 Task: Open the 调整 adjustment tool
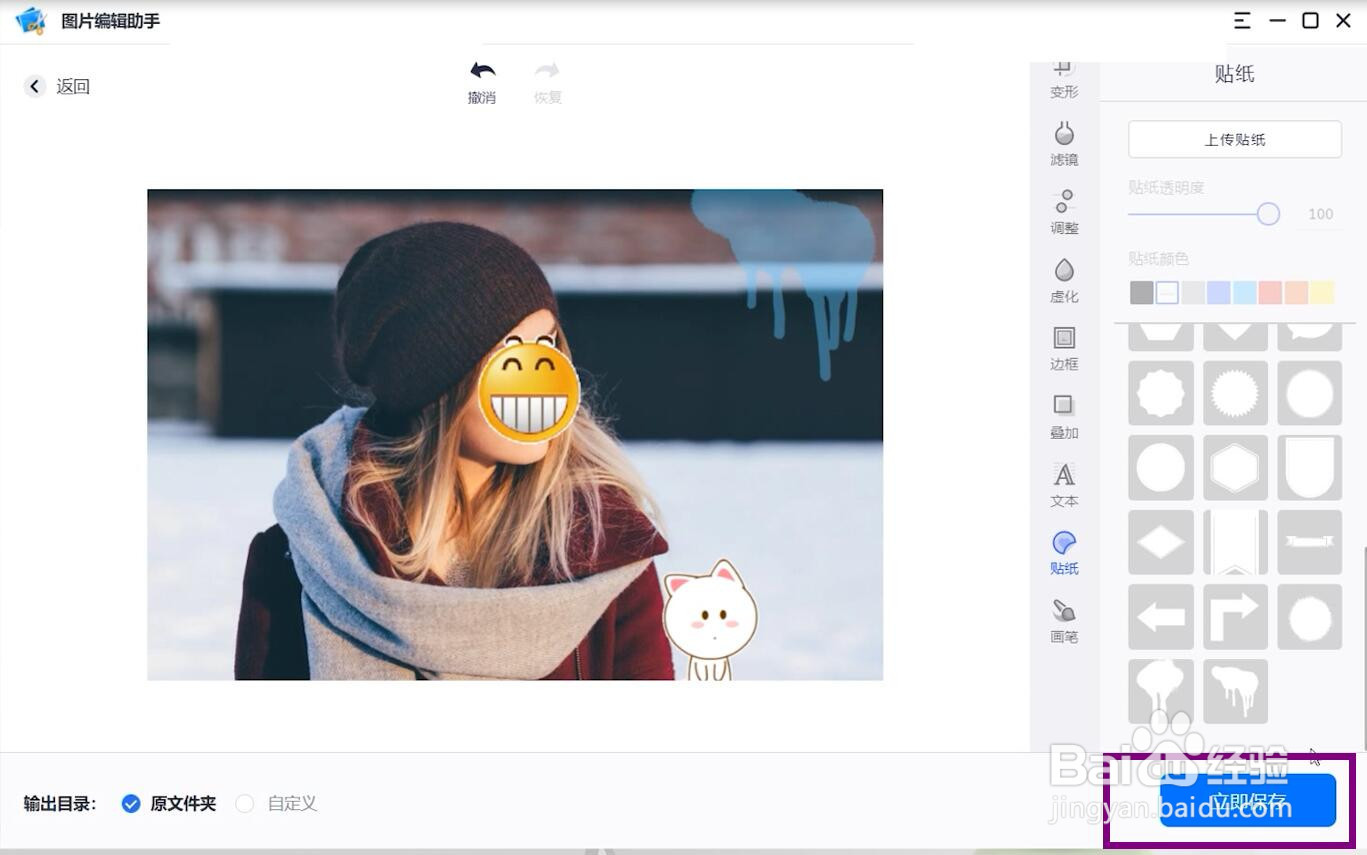[1064, 212]
